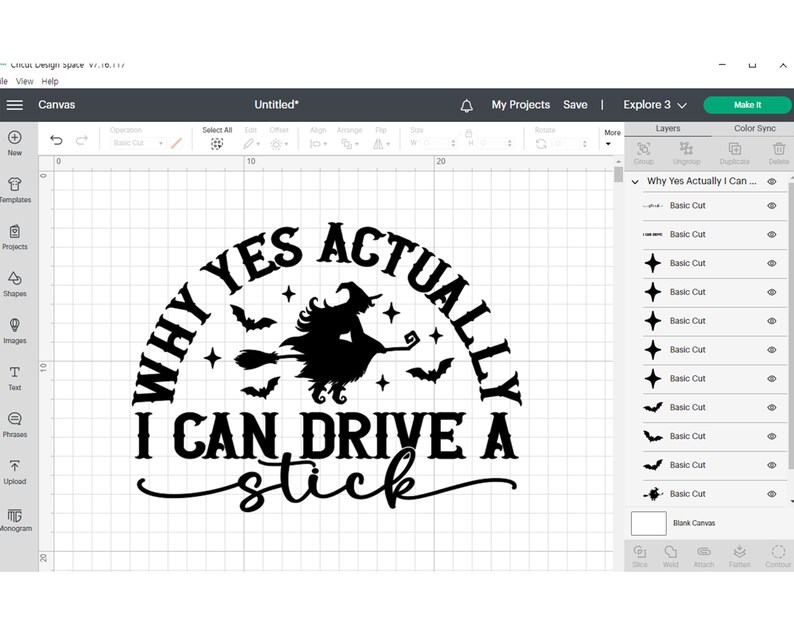Open the Phrases panel

15,425
